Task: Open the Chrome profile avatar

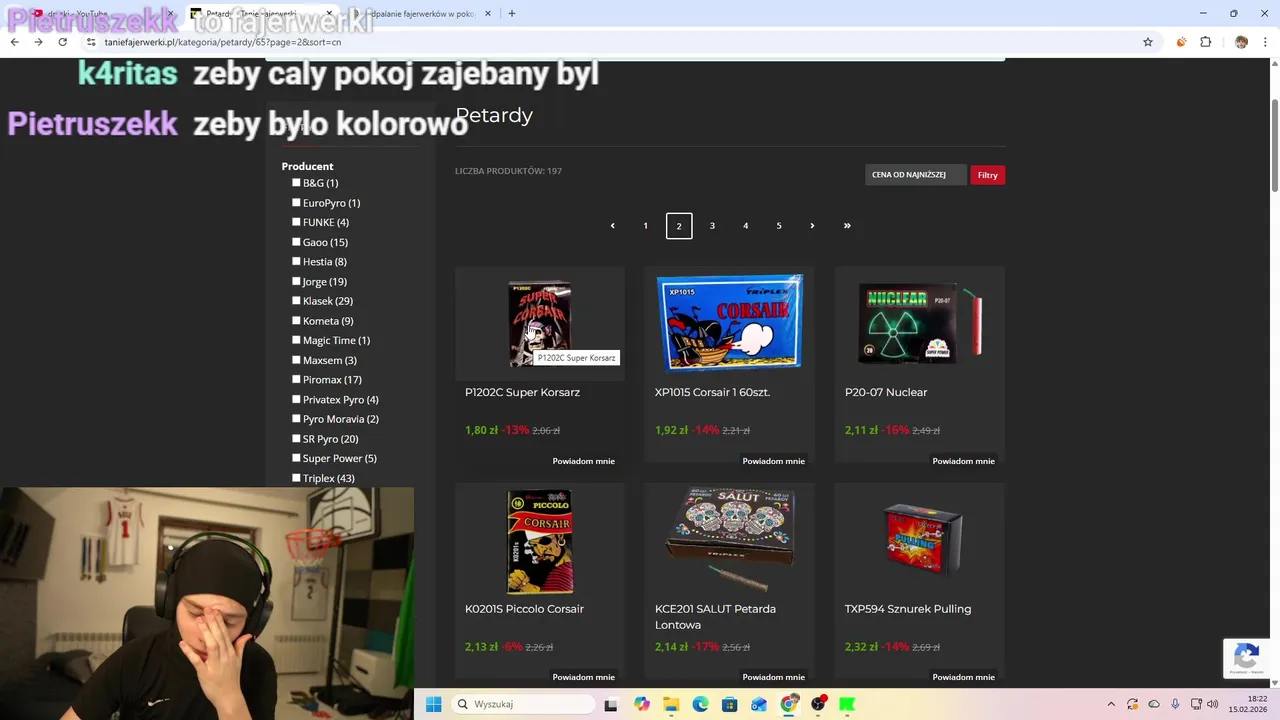Action: coord(1241,42)
